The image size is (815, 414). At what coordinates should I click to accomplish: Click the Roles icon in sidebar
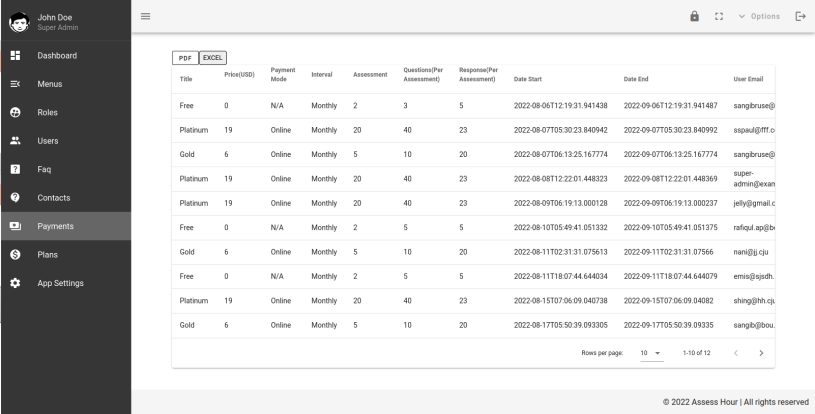(x=15, y=112)
